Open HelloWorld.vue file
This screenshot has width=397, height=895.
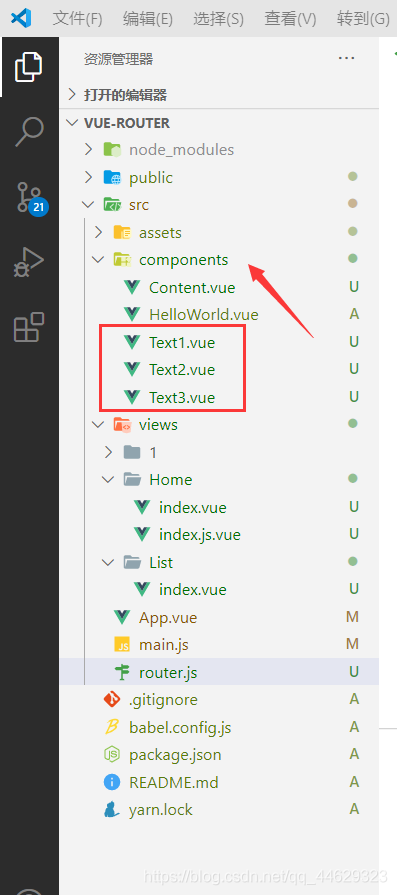[x=204, y=315]
